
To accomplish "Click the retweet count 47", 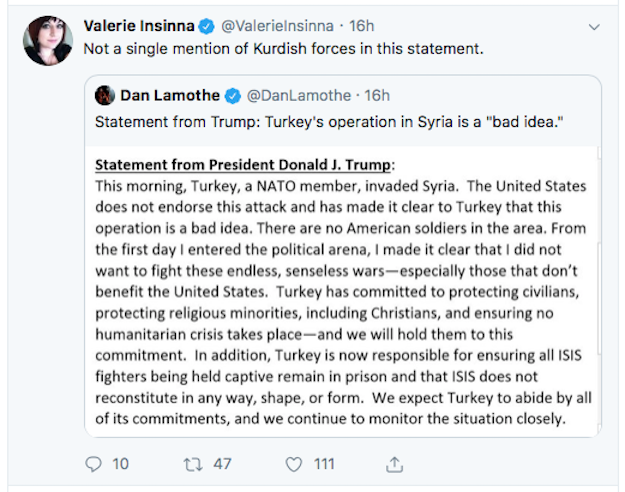I will (x=222, y=464).
